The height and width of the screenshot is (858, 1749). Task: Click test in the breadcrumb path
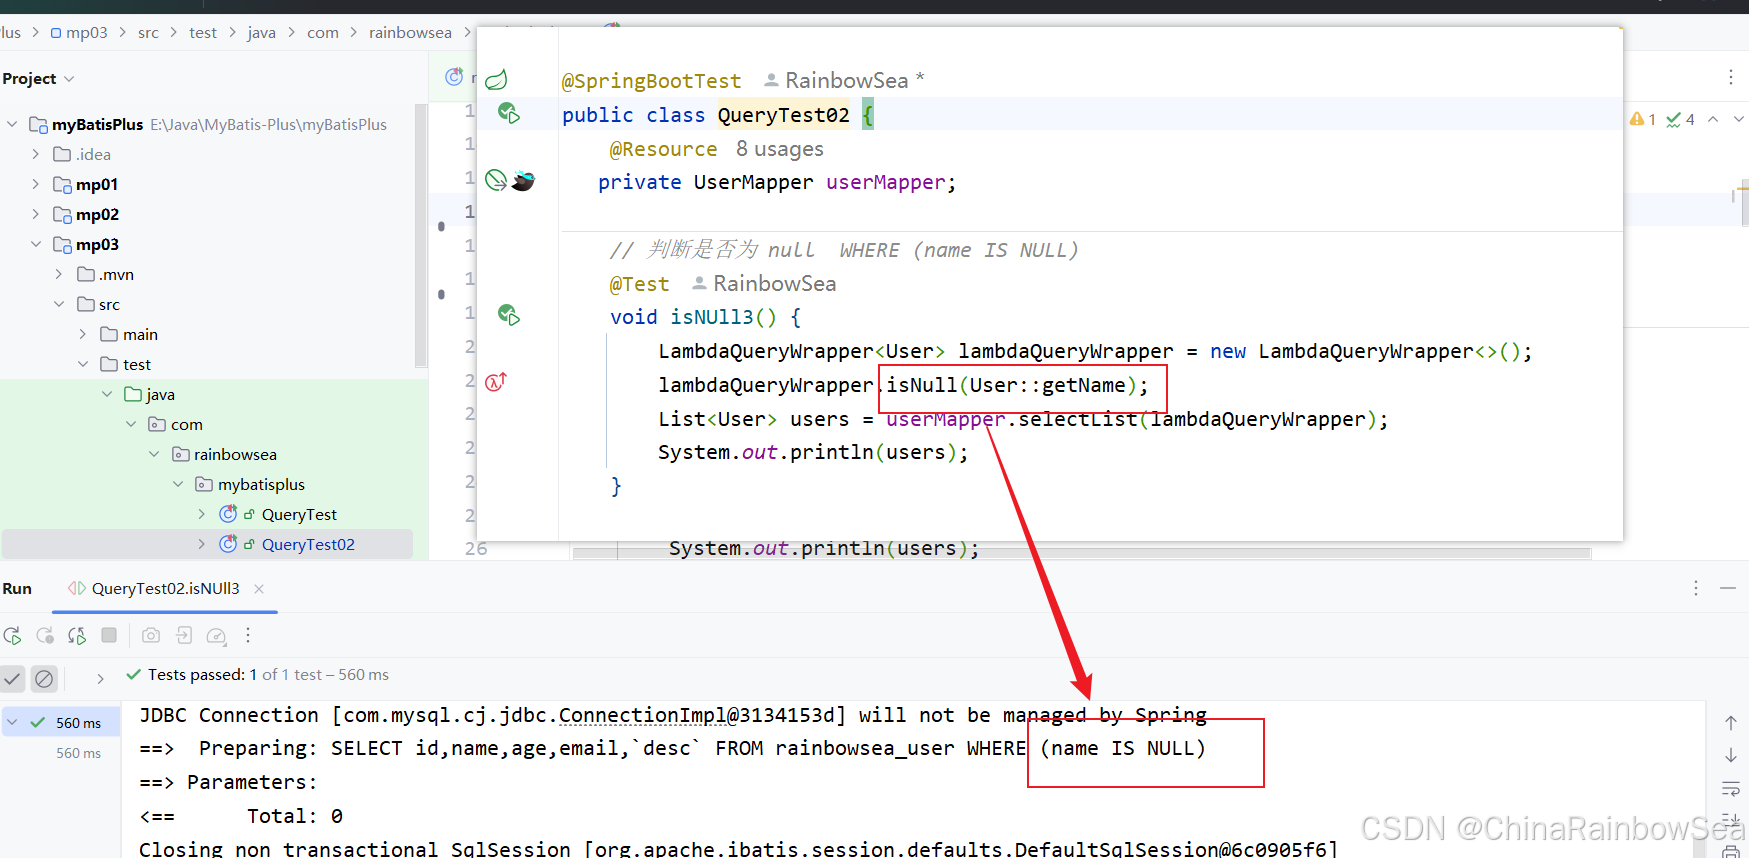click(x=203, y=32)
